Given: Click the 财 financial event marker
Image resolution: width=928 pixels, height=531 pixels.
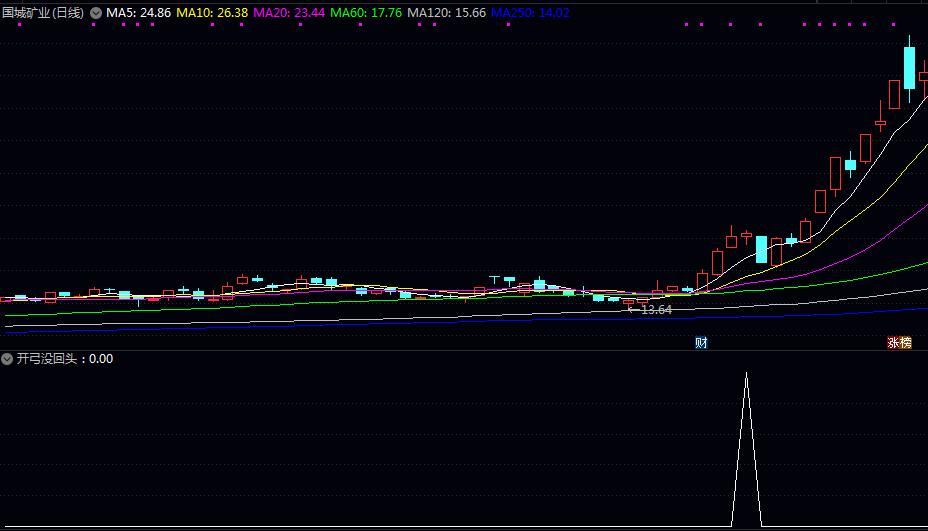Looking at the screenshot, I should tap(701, 343).
